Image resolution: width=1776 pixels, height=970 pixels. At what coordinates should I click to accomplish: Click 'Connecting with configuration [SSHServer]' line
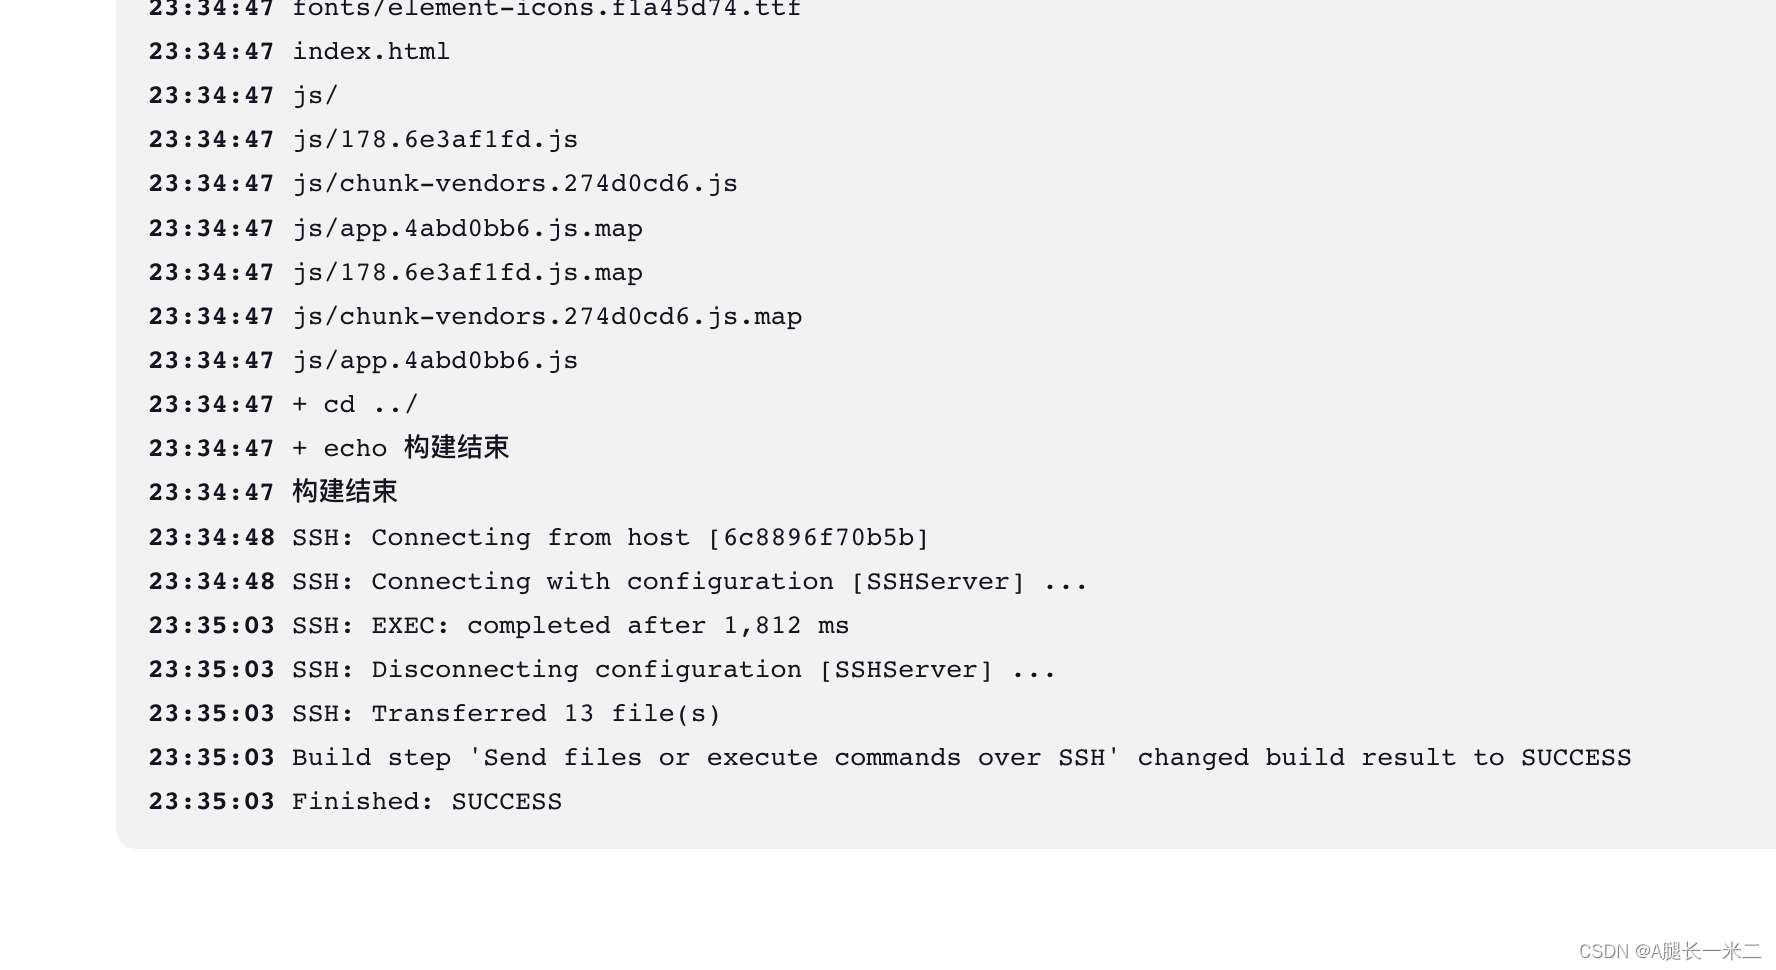618,581
